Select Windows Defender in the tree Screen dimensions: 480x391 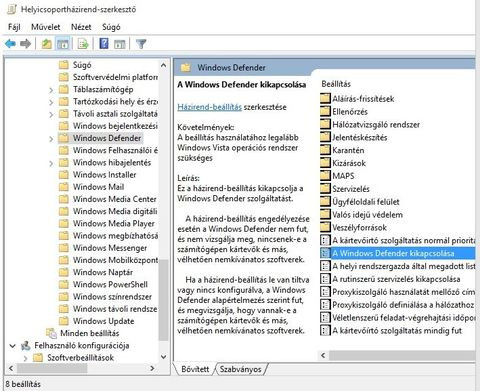[x=100, y=138]
